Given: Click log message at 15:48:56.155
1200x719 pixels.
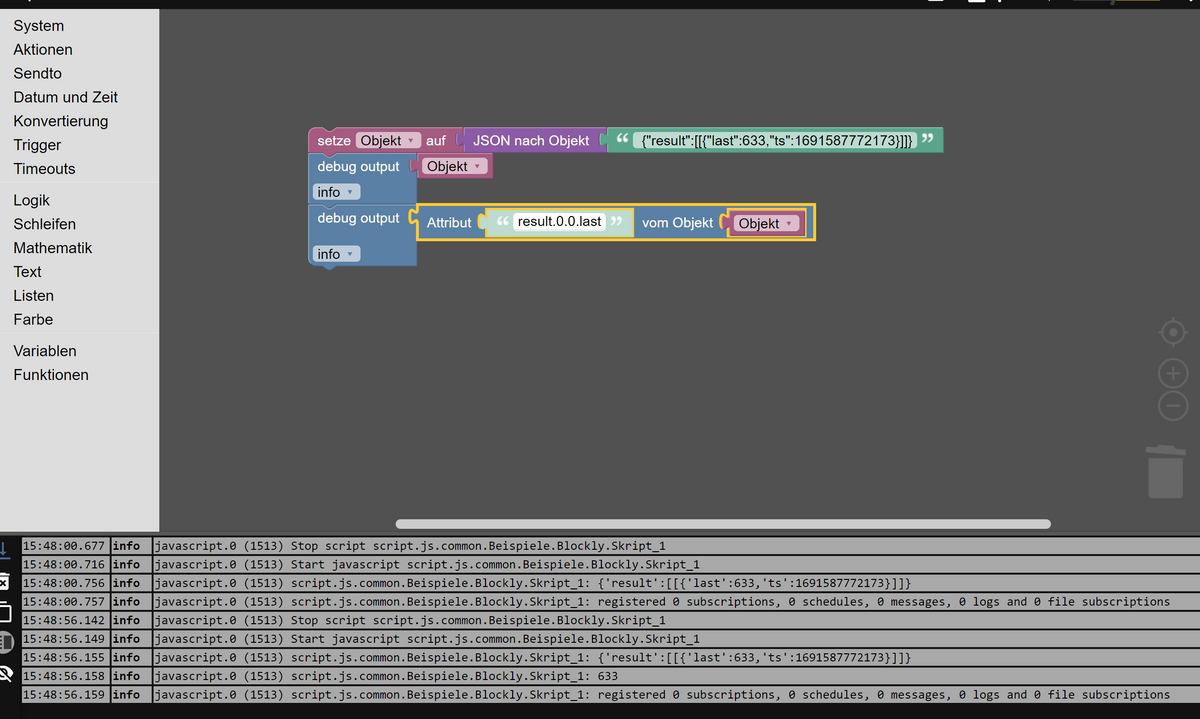Looking at the screenshot, I should click(676, 657).
